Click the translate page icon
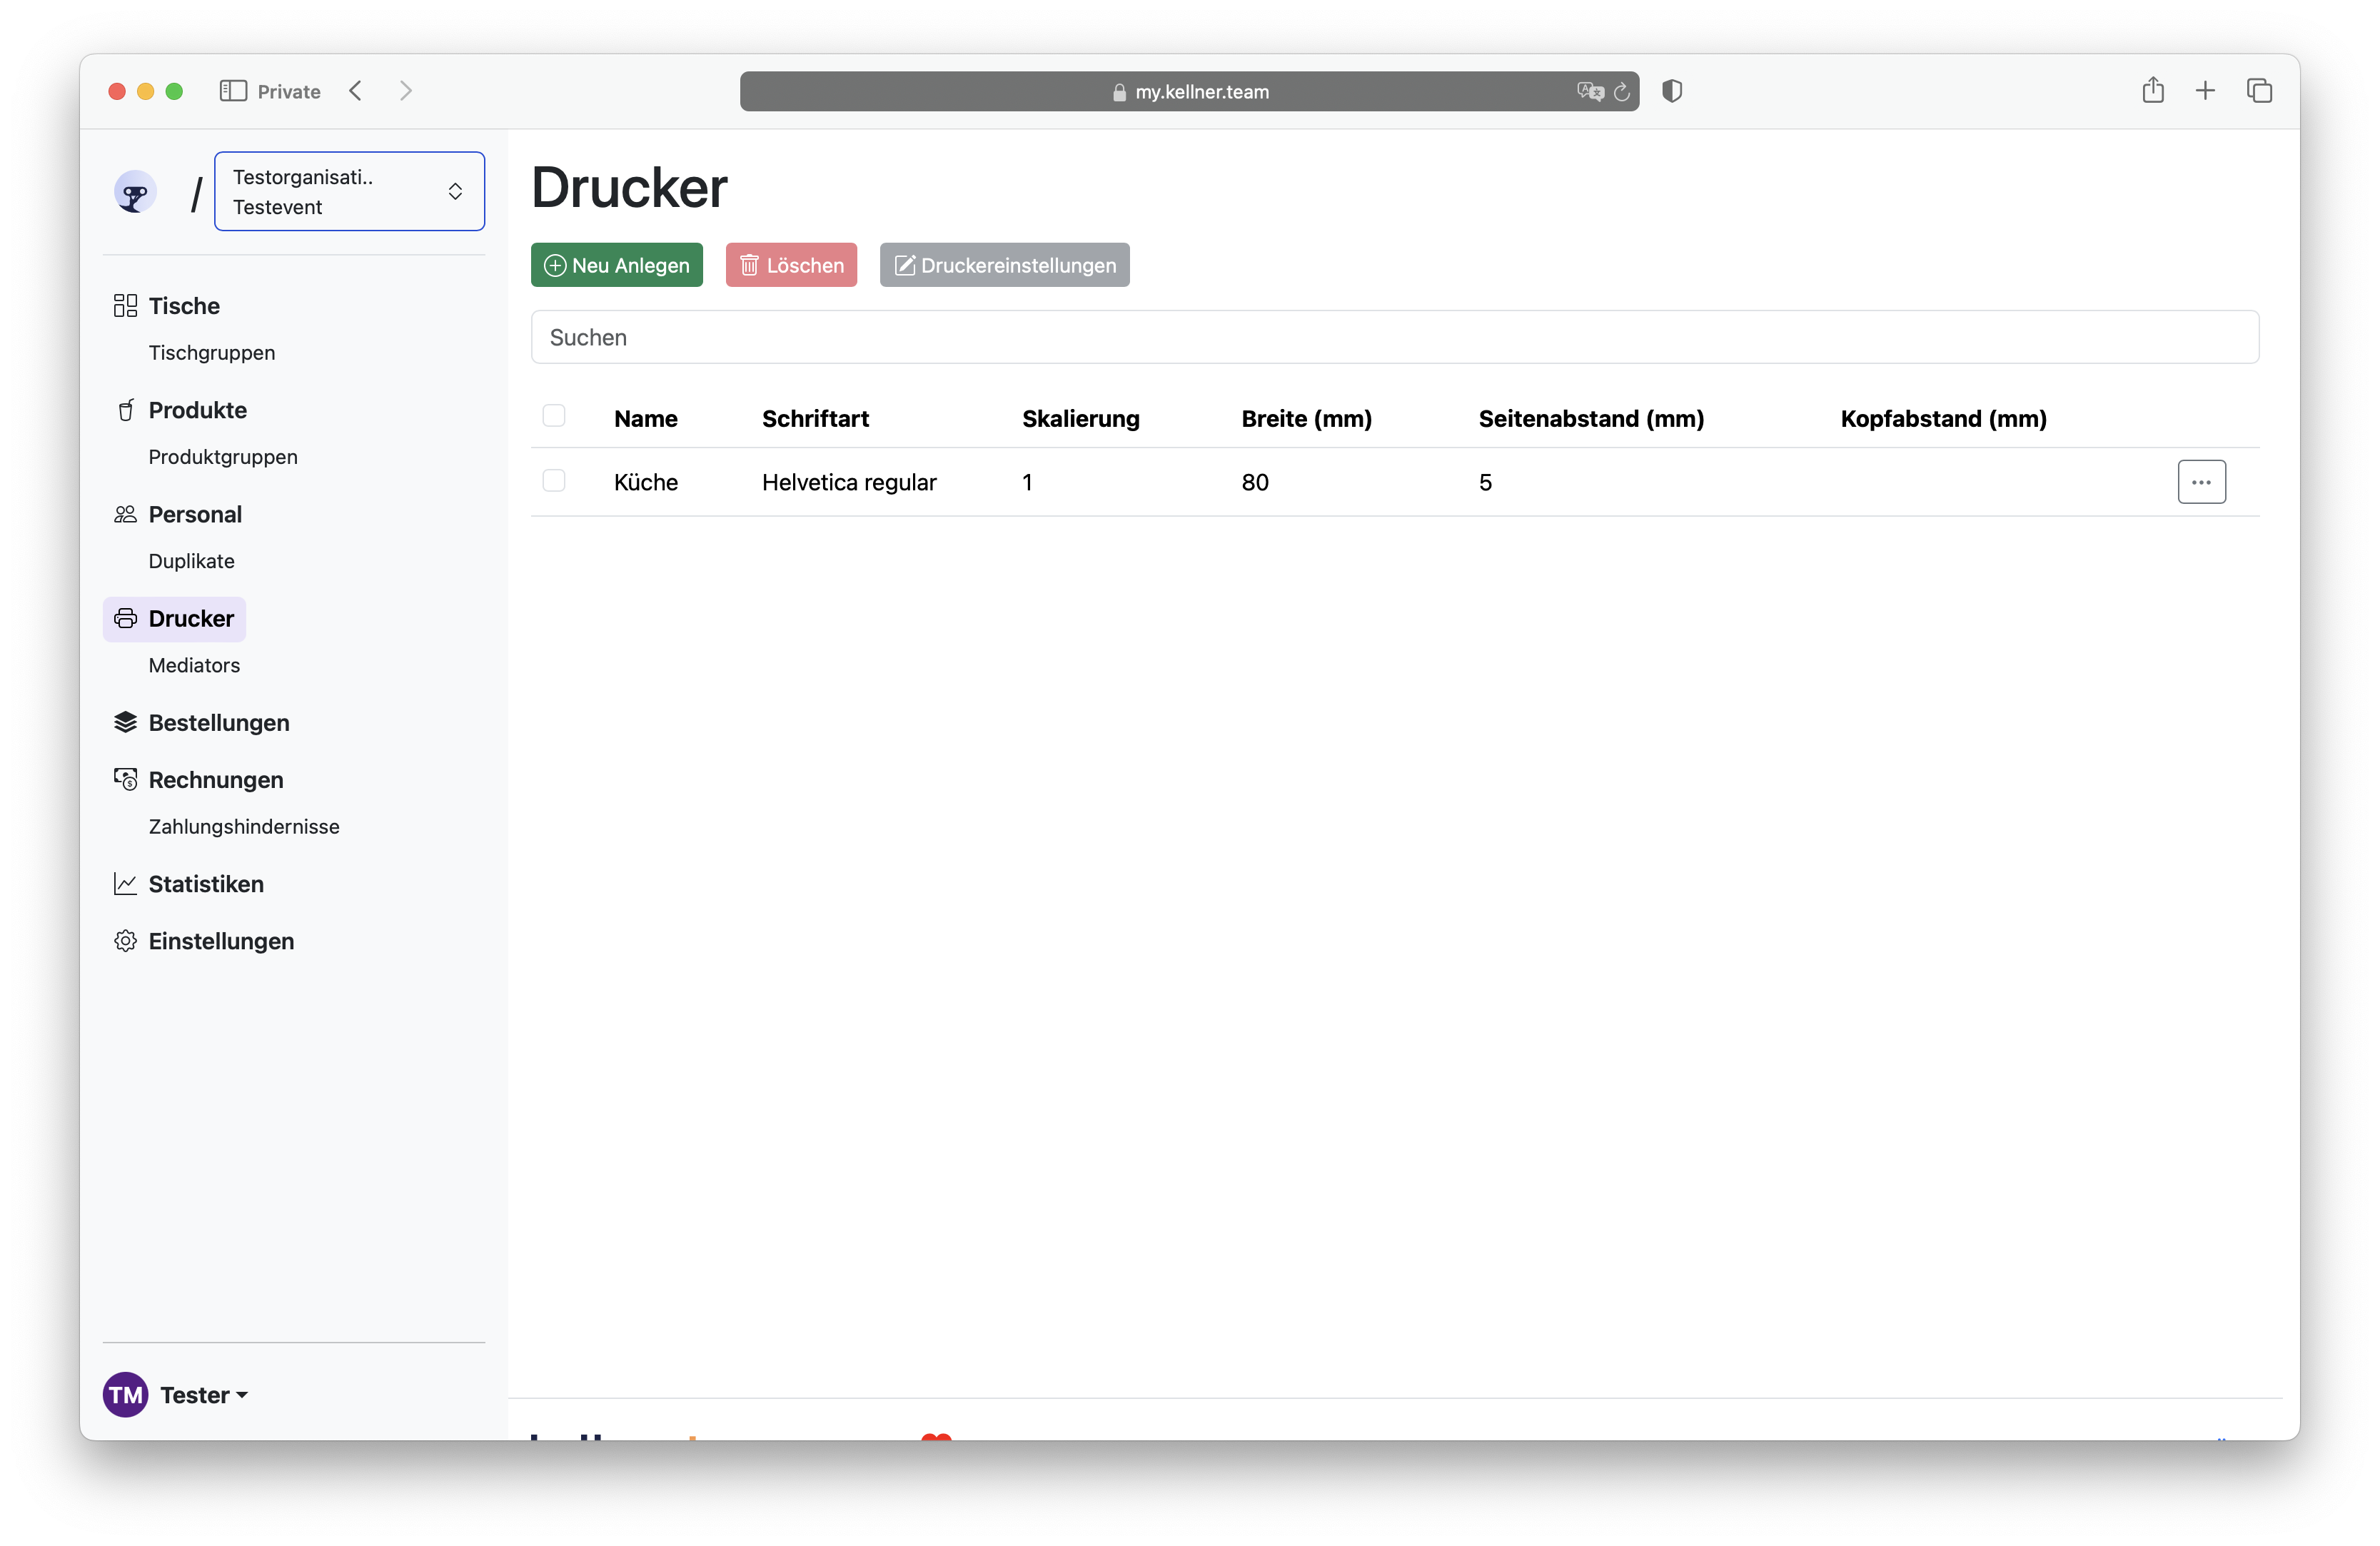 [x=1590, y=91]
